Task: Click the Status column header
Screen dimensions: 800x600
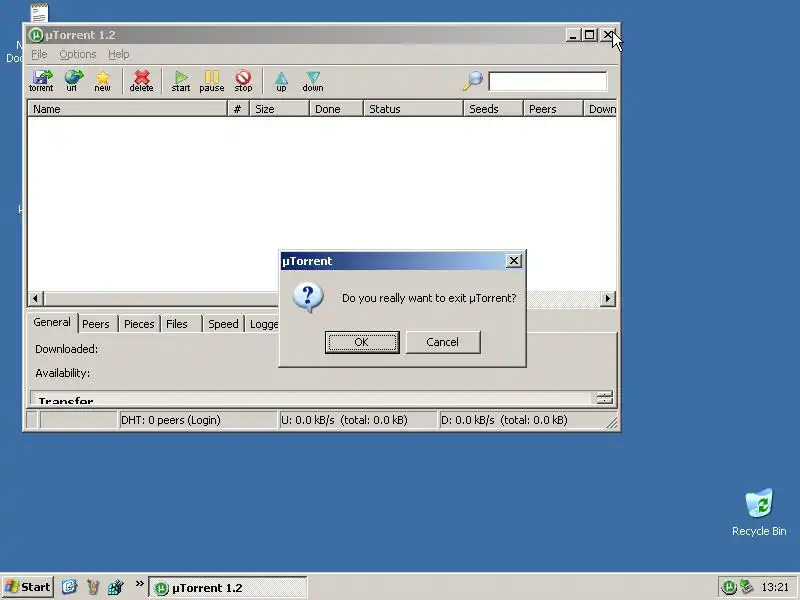Action: point(413,109)
